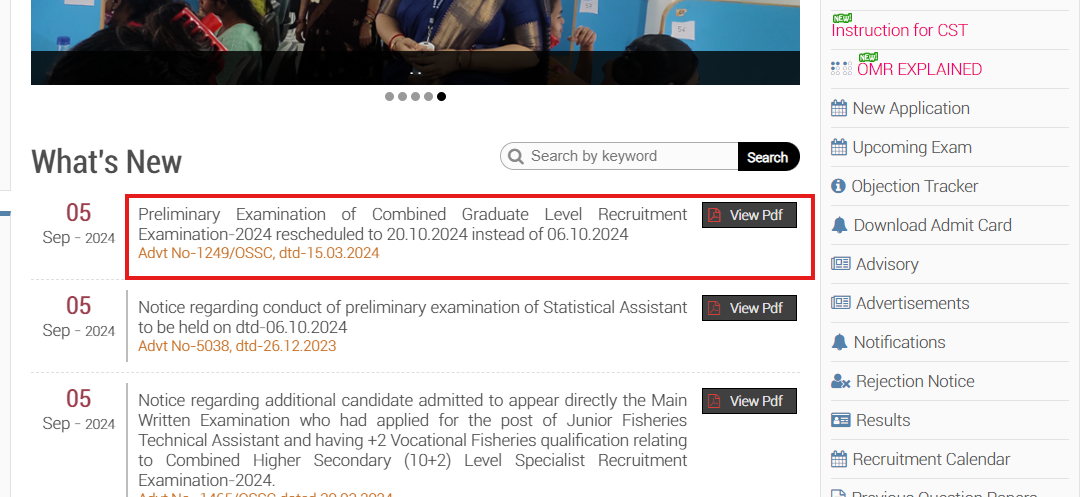Click the newspaper icon beside Advisory

(840, 264)
